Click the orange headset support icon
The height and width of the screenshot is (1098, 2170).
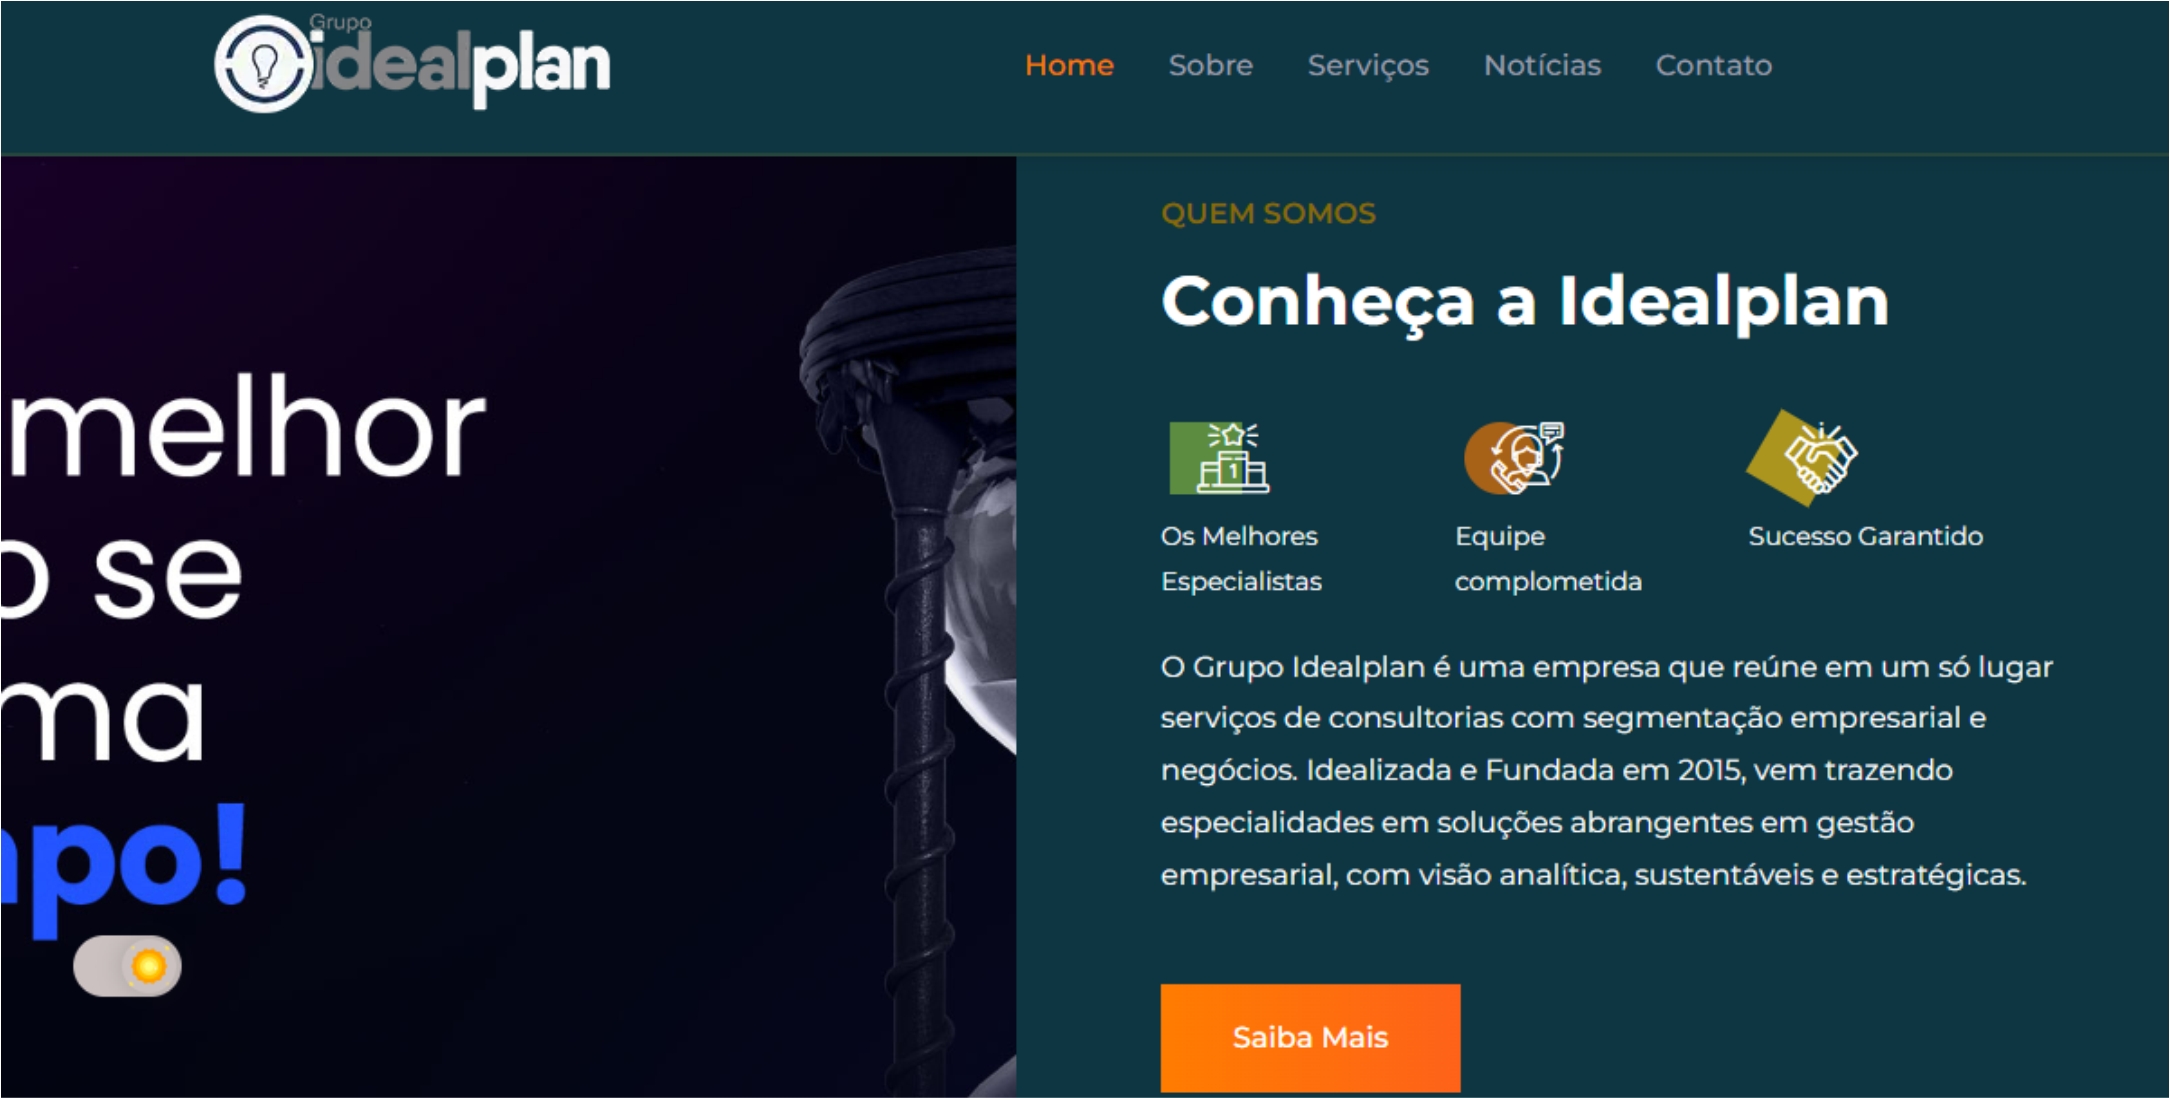coord(1514,458)
